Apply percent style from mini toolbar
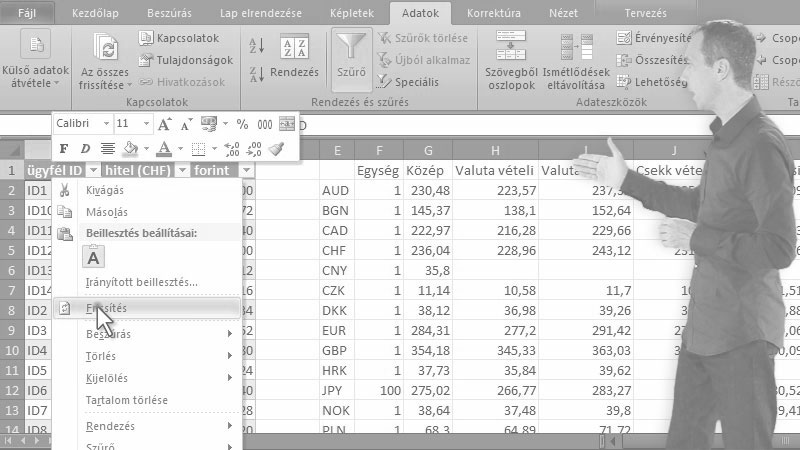The width and height of the screenshot is (800, 450). point(242,124)
